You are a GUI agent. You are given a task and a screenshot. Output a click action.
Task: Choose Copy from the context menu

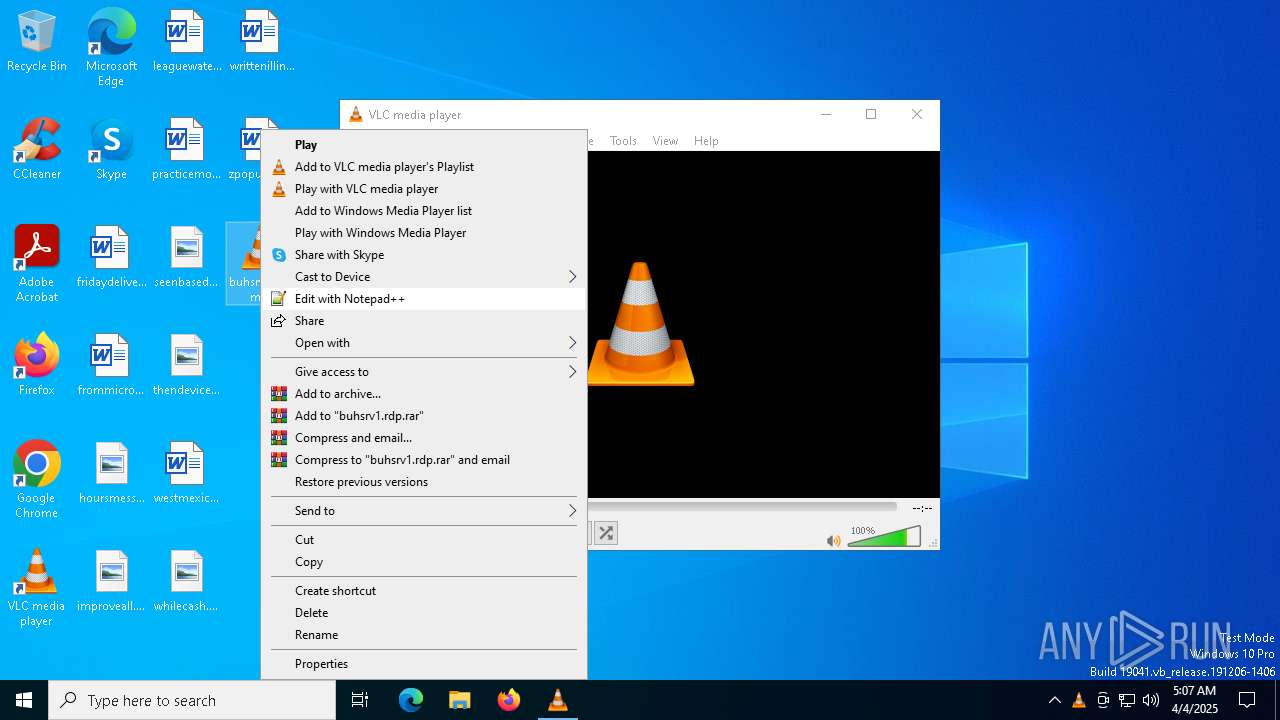pyautogui.click(x=424, y=562)
